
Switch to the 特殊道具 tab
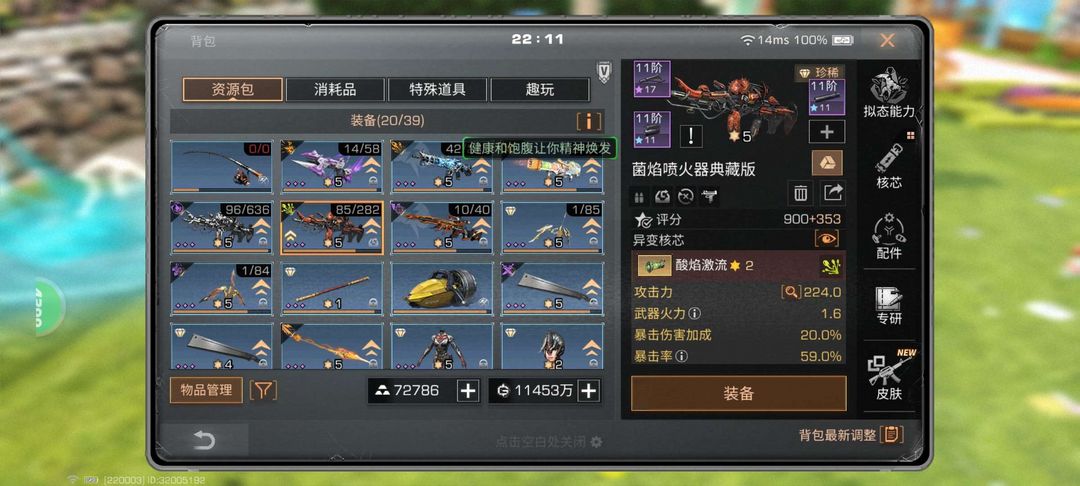pos(437,89)
